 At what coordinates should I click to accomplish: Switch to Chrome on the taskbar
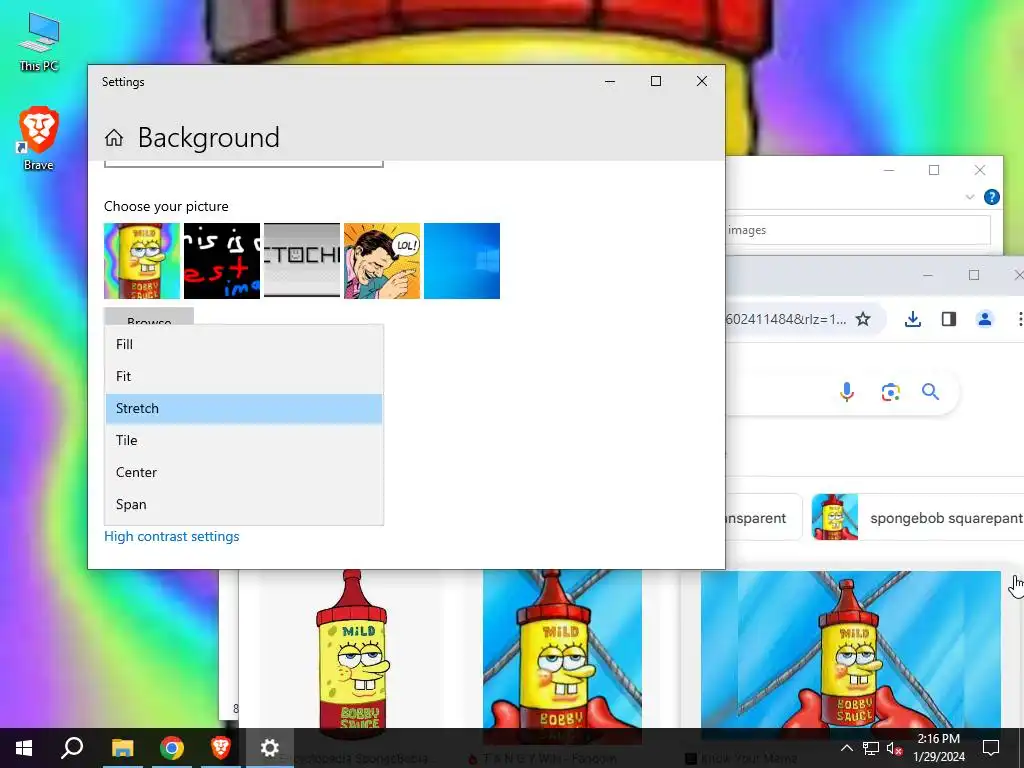point(172,748)
